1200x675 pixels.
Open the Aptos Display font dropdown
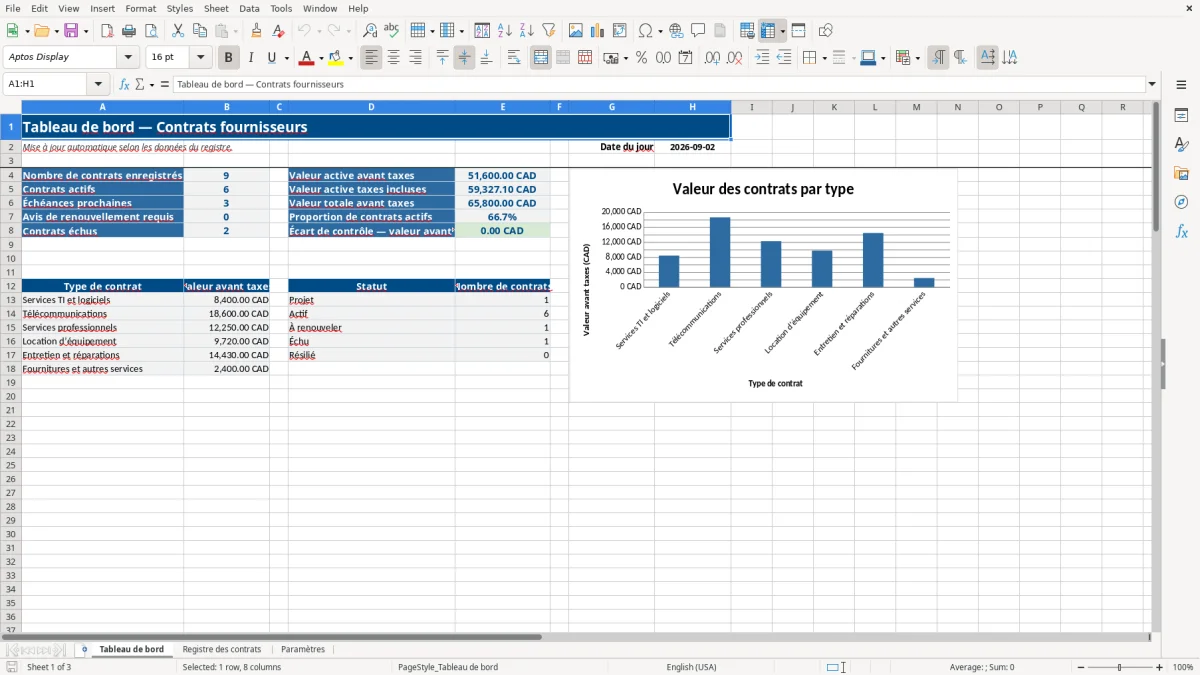click(x=128, y=58)
